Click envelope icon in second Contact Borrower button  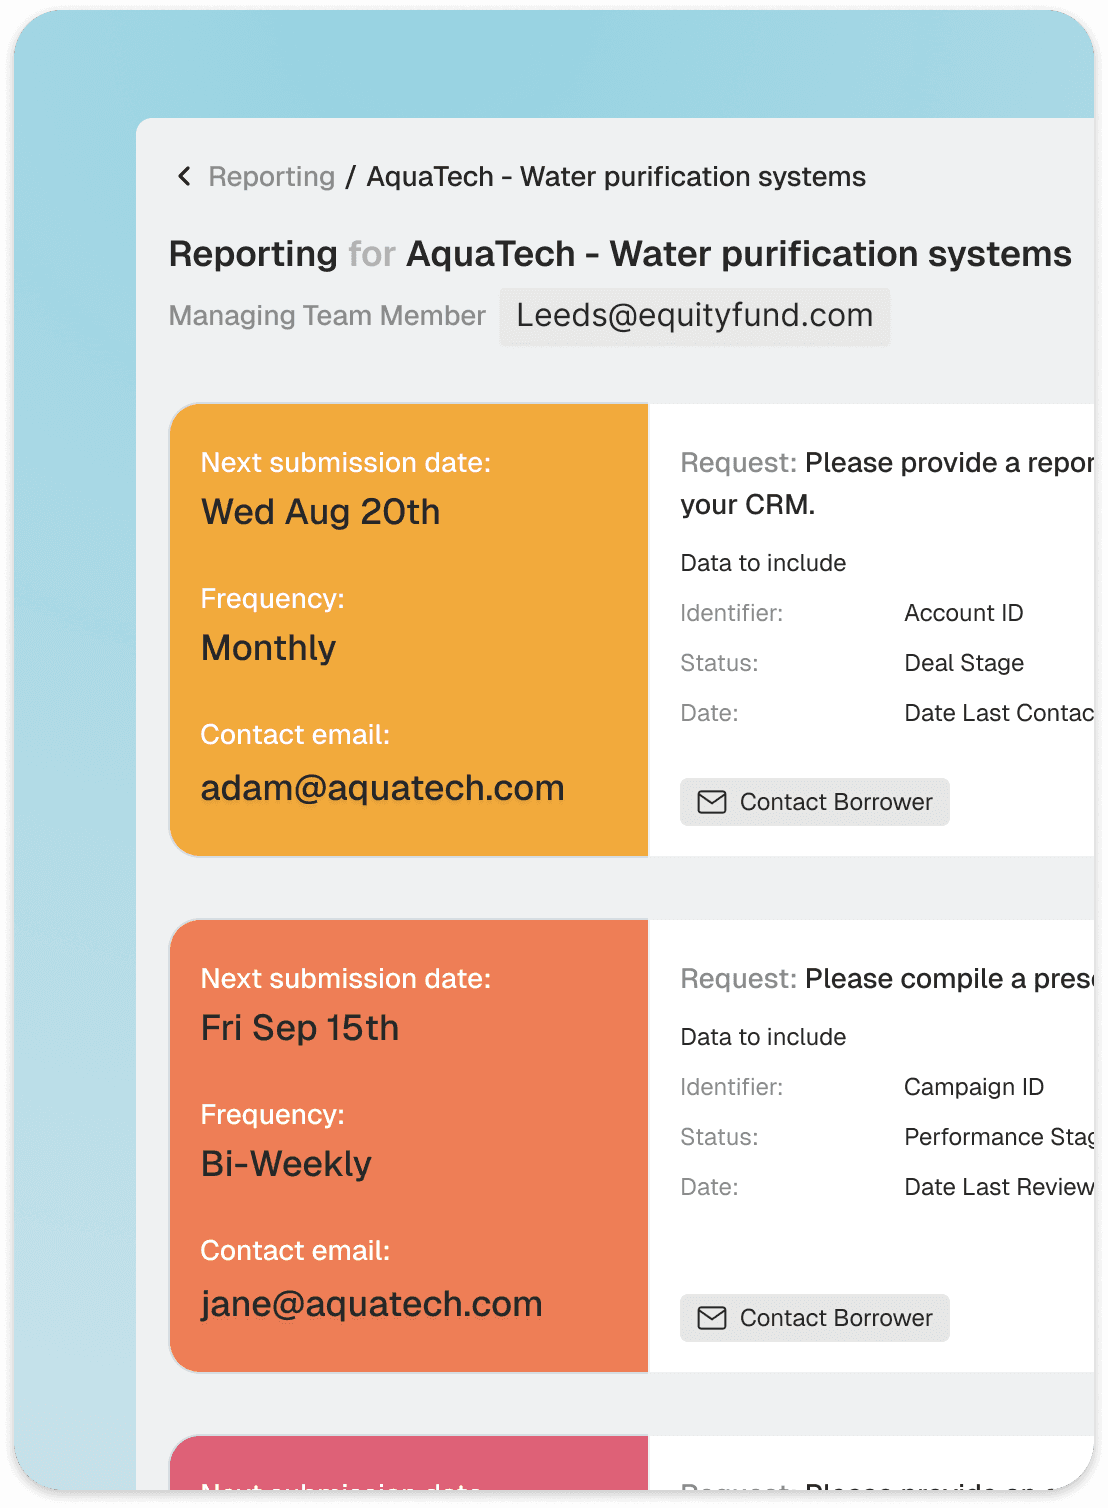tap(712, 1318)
